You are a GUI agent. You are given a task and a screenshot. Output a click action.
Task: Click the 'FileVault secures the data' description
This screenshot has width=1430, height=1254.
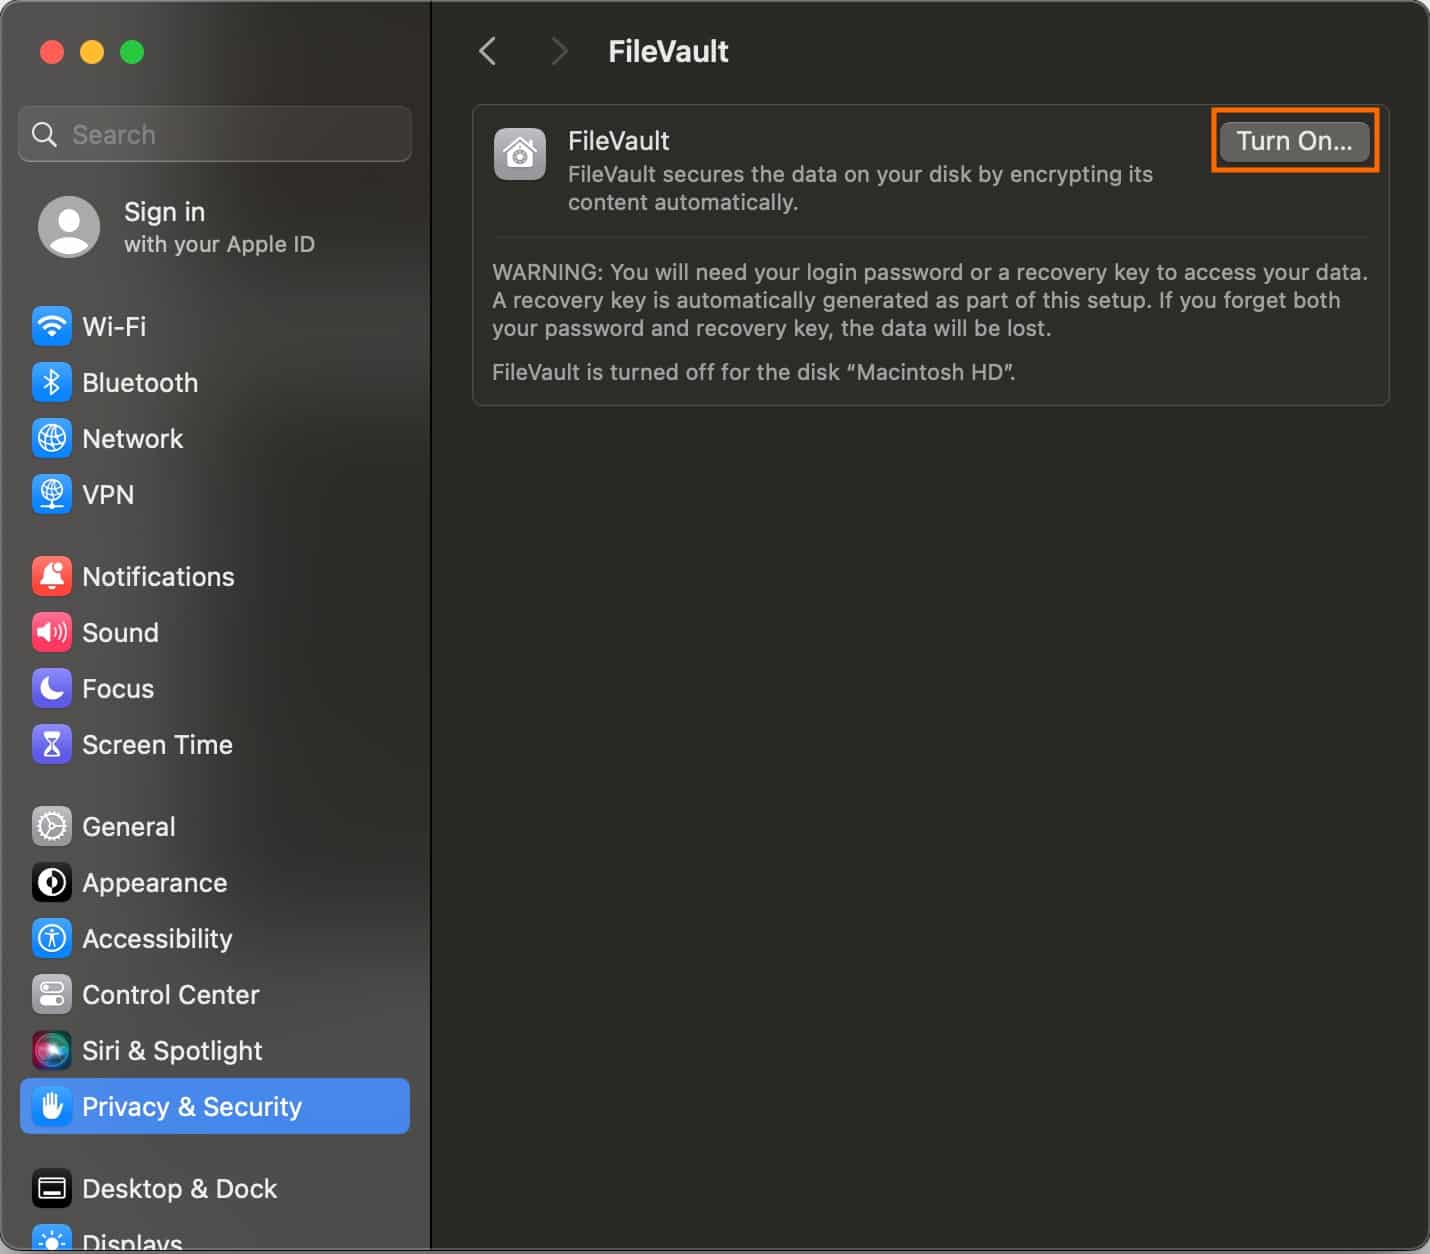pos(860,188)
